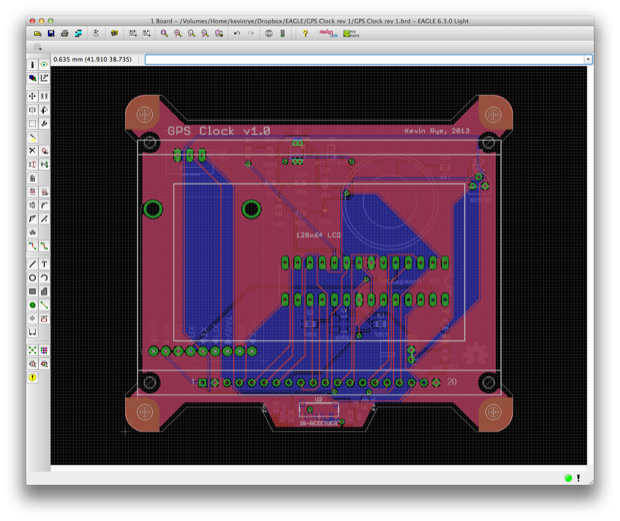Select the Split tool
Viewport: 620px width, 521px height.
pos(32,219)
